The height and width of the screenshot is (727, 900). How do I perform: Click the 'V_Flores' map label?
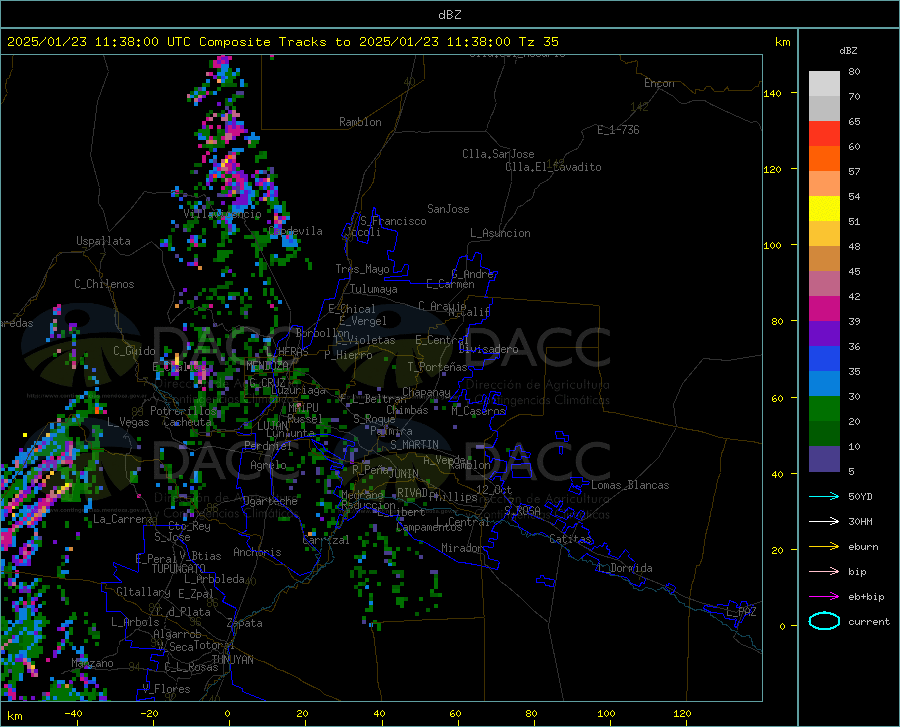166,689
